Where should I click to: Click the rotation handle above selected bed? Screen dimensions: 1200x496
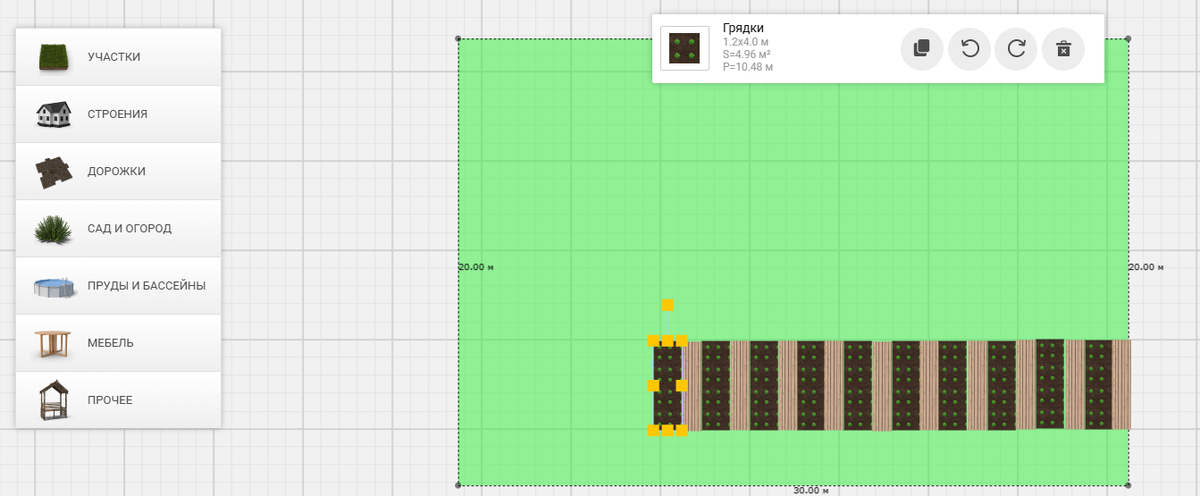pos(667,305)
